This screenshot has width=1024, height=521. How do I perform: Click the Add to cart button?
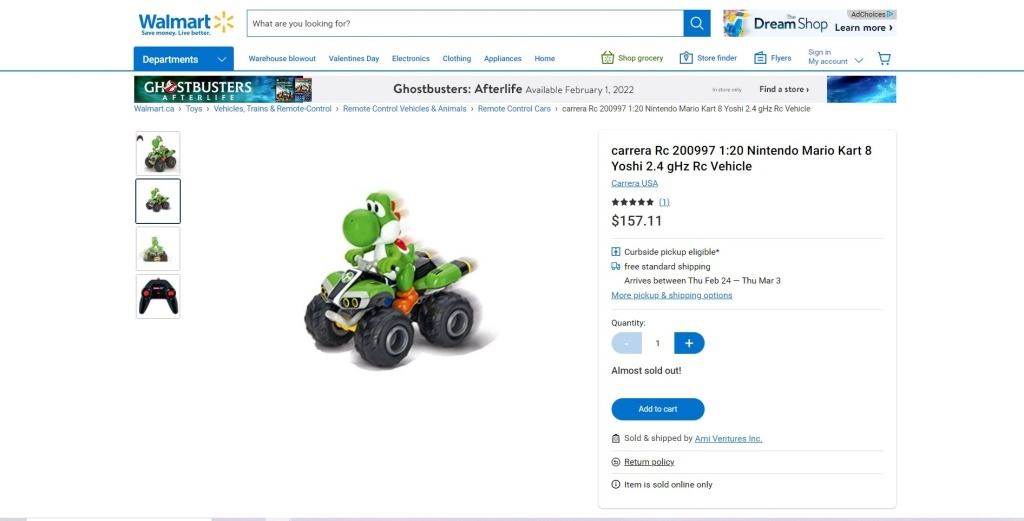click(658, 409)
